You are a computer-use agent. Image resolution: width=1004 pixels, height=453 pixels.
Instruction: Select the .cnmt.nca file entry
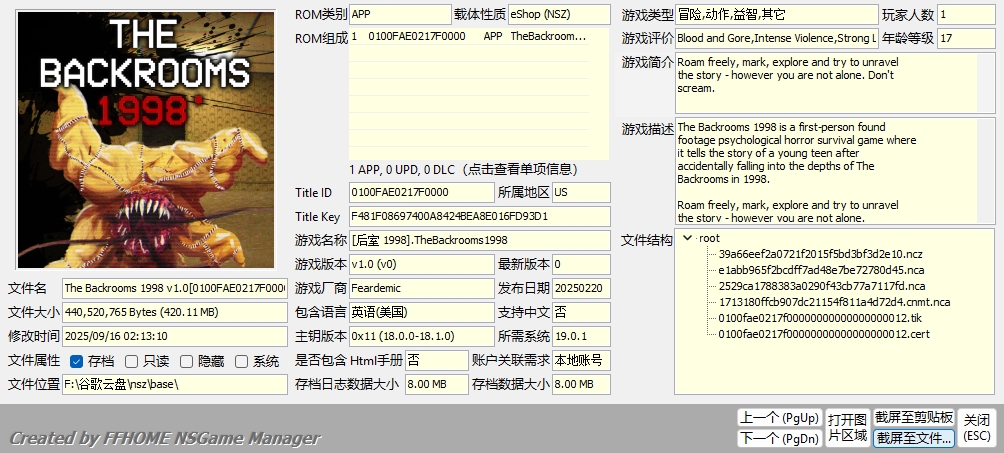coord(833,302)
